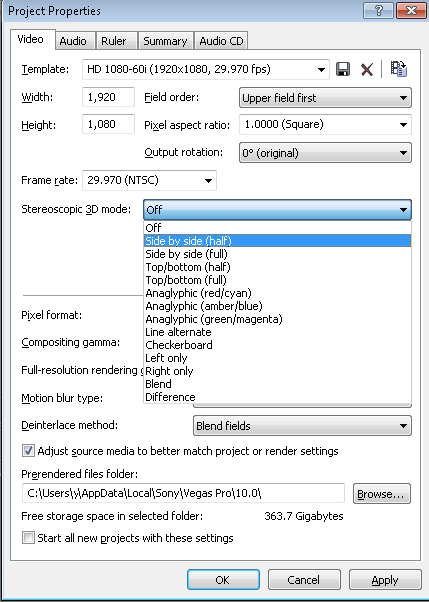Screen dimensions: 429x602
Task: Expand the Frame rate combo box
Action: pyautogui.click(x=149, y=180)
